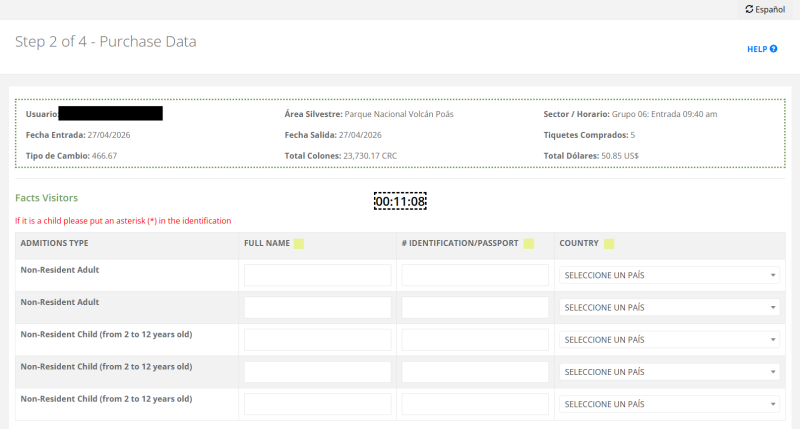Click the question mark help icon

pos(773,49)
